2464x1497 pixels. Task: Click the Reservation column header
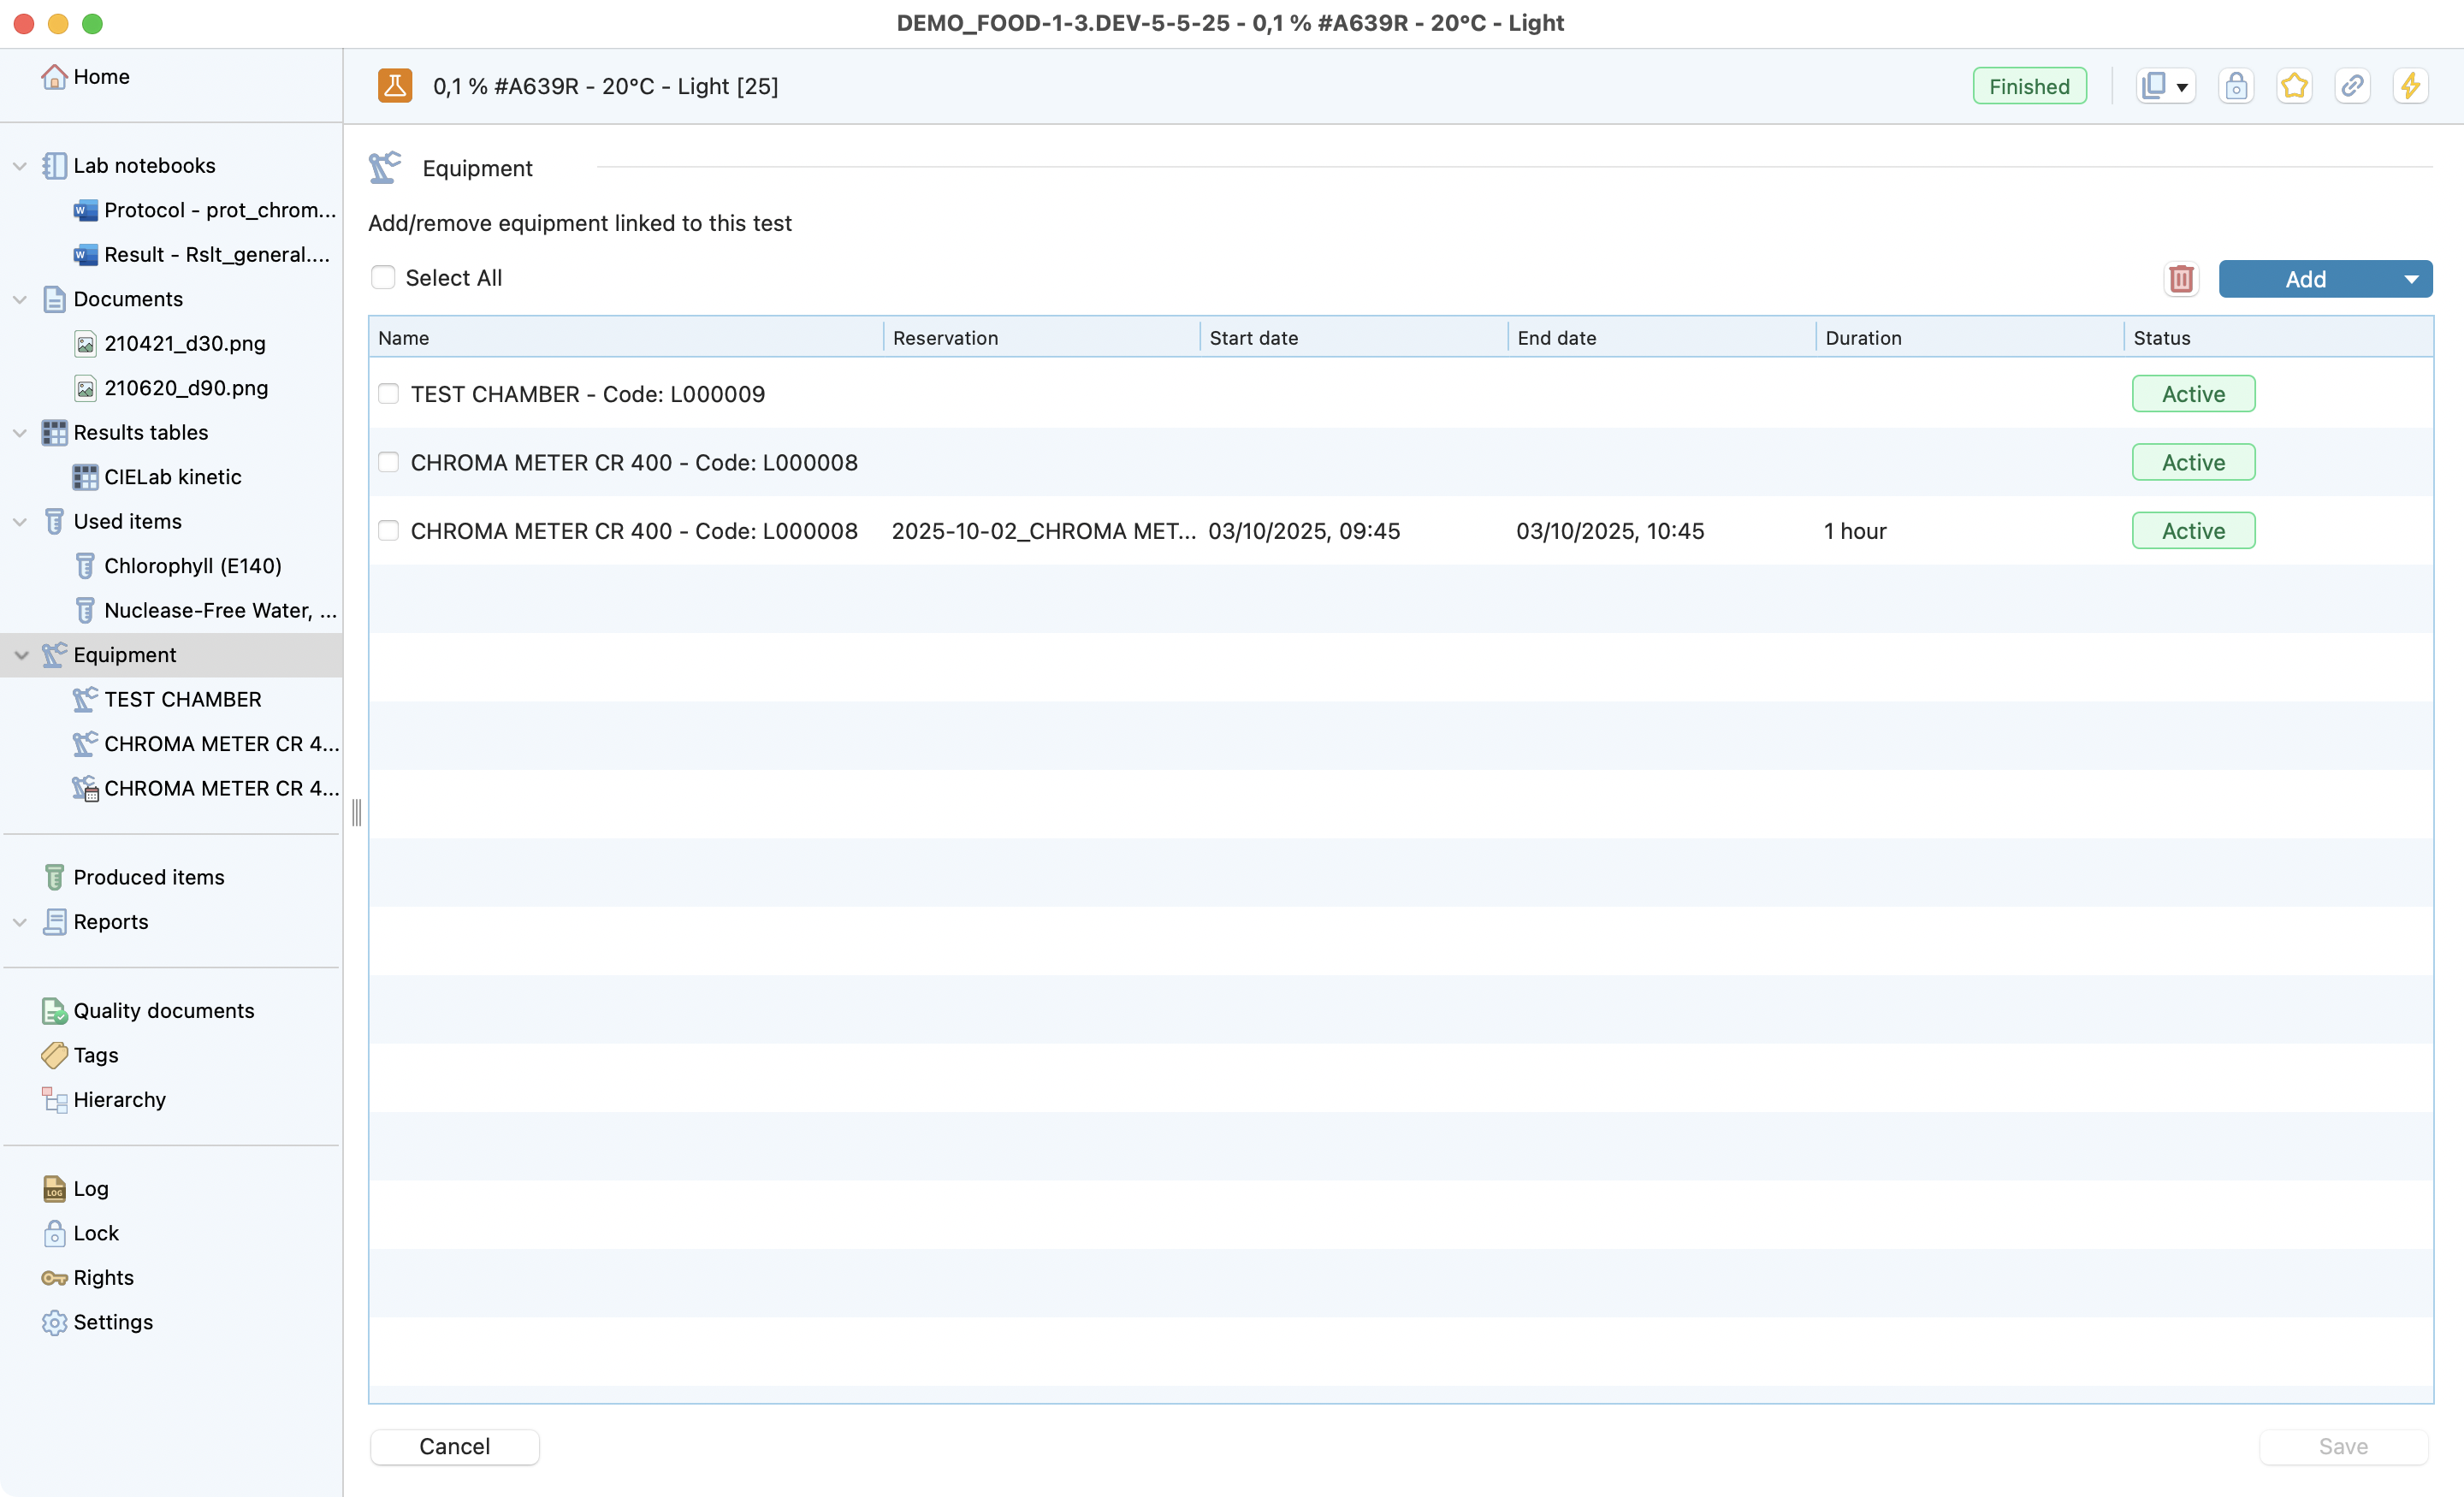coord(945,338)
